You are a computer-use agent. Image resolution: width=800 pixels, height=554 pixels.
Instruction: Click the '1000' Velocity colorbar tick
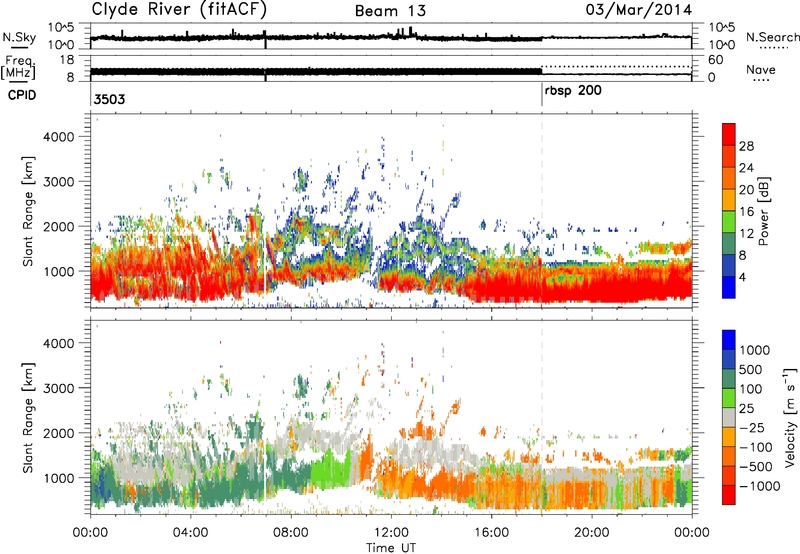click(x=755, y=350)
